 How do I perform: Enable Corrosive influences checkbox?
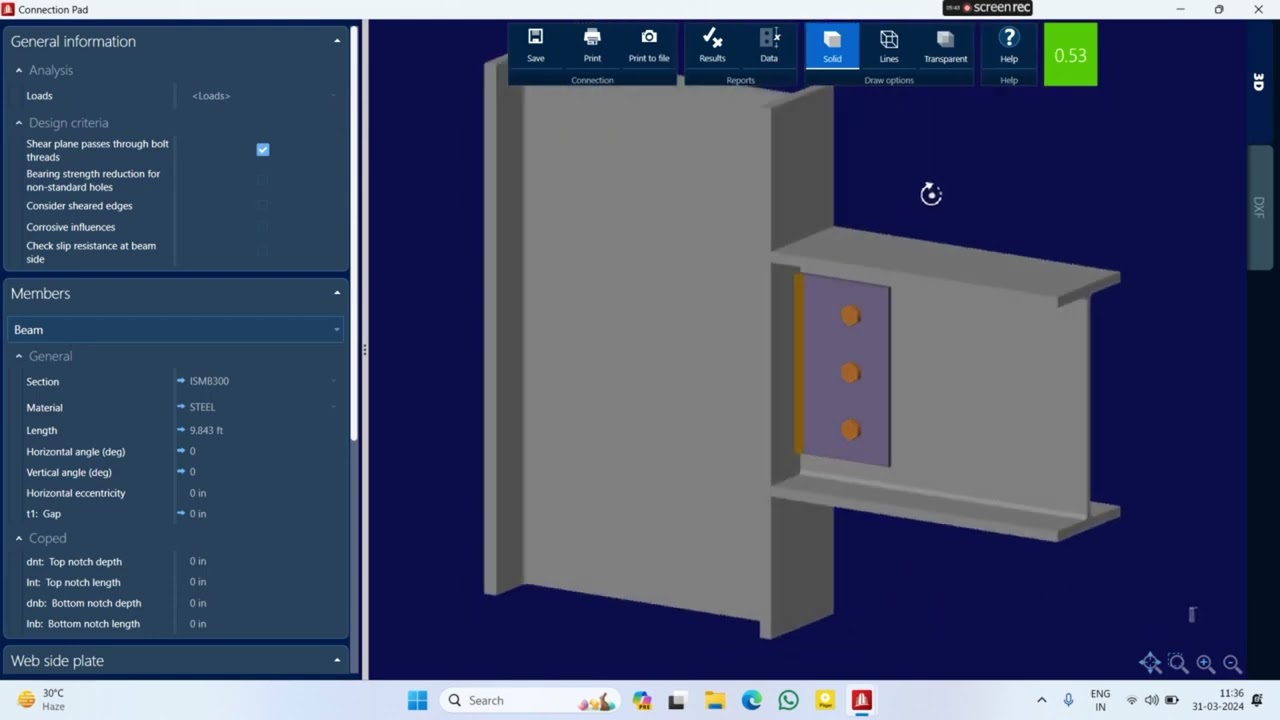263,227
